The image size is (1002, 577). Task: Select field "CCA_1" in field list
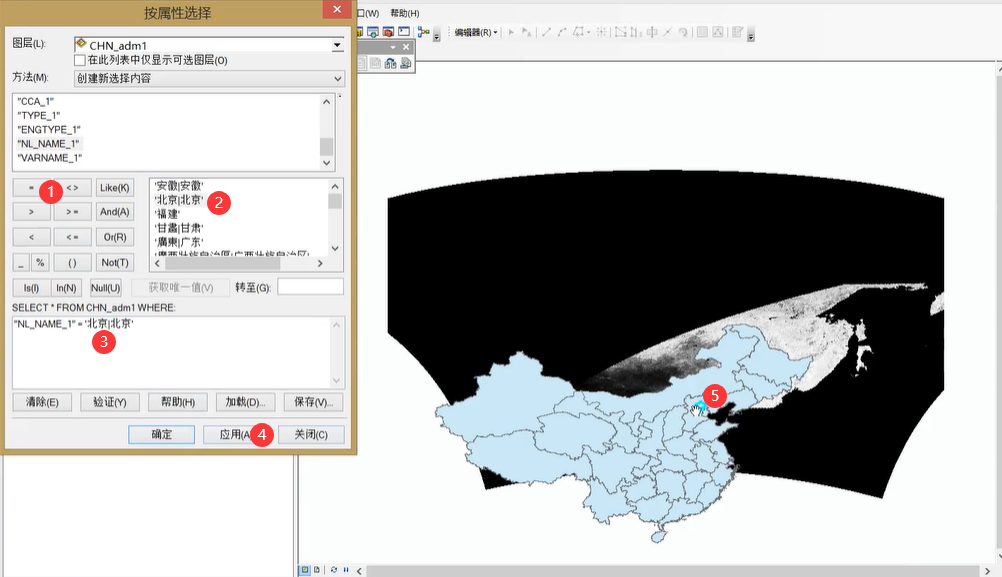[36, 101]
